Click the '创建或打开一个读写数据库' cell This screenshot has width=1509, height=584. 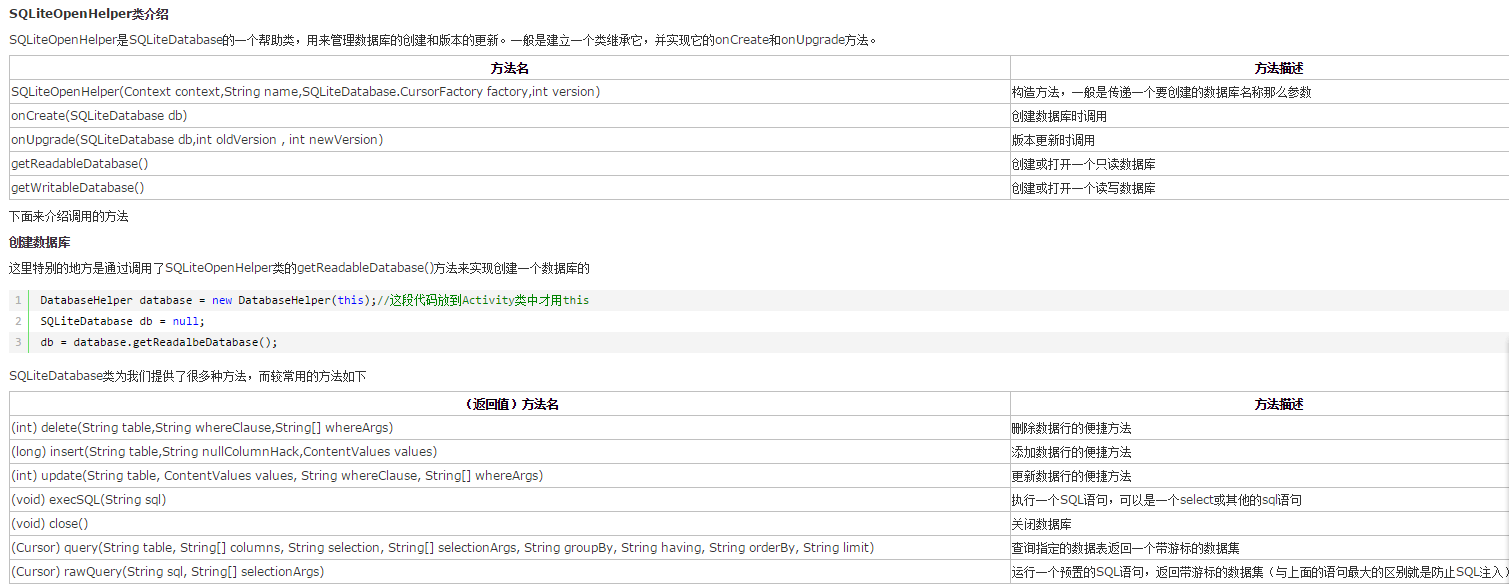1260,188
